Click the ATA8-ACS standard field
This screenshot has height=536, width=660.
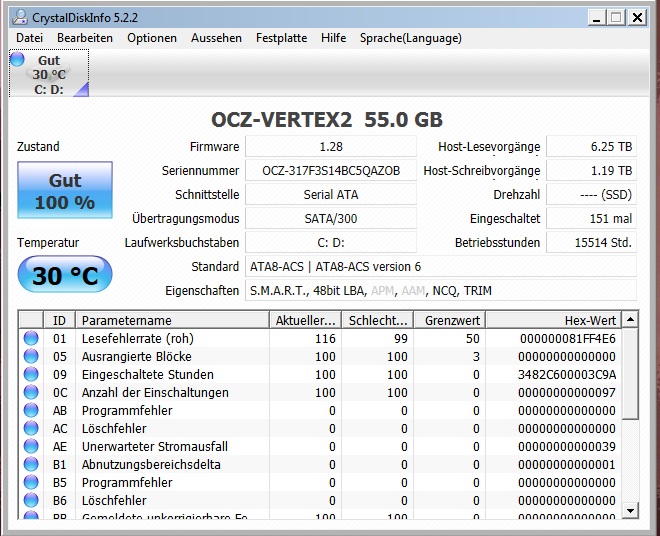tap(441, 267)
